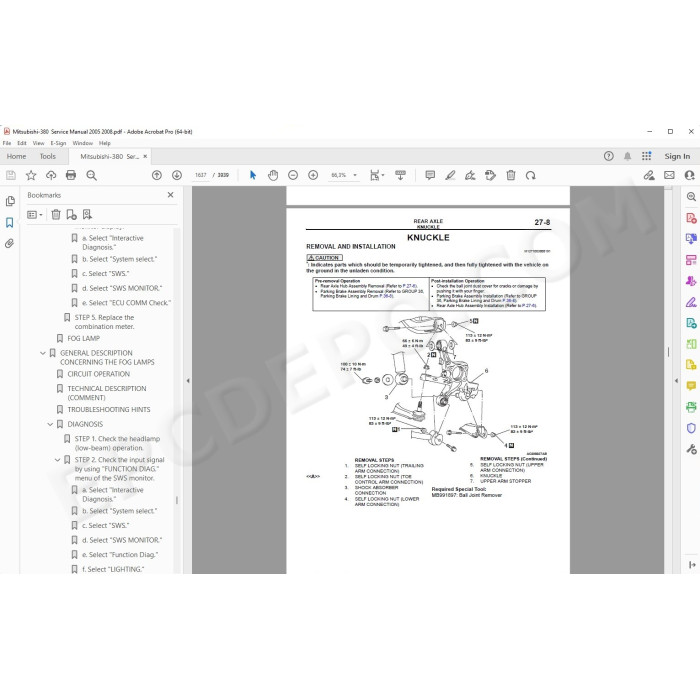Viewport: 700px width, 700px height.
Task: Switch to the Home tab
Action: (17, 156)
